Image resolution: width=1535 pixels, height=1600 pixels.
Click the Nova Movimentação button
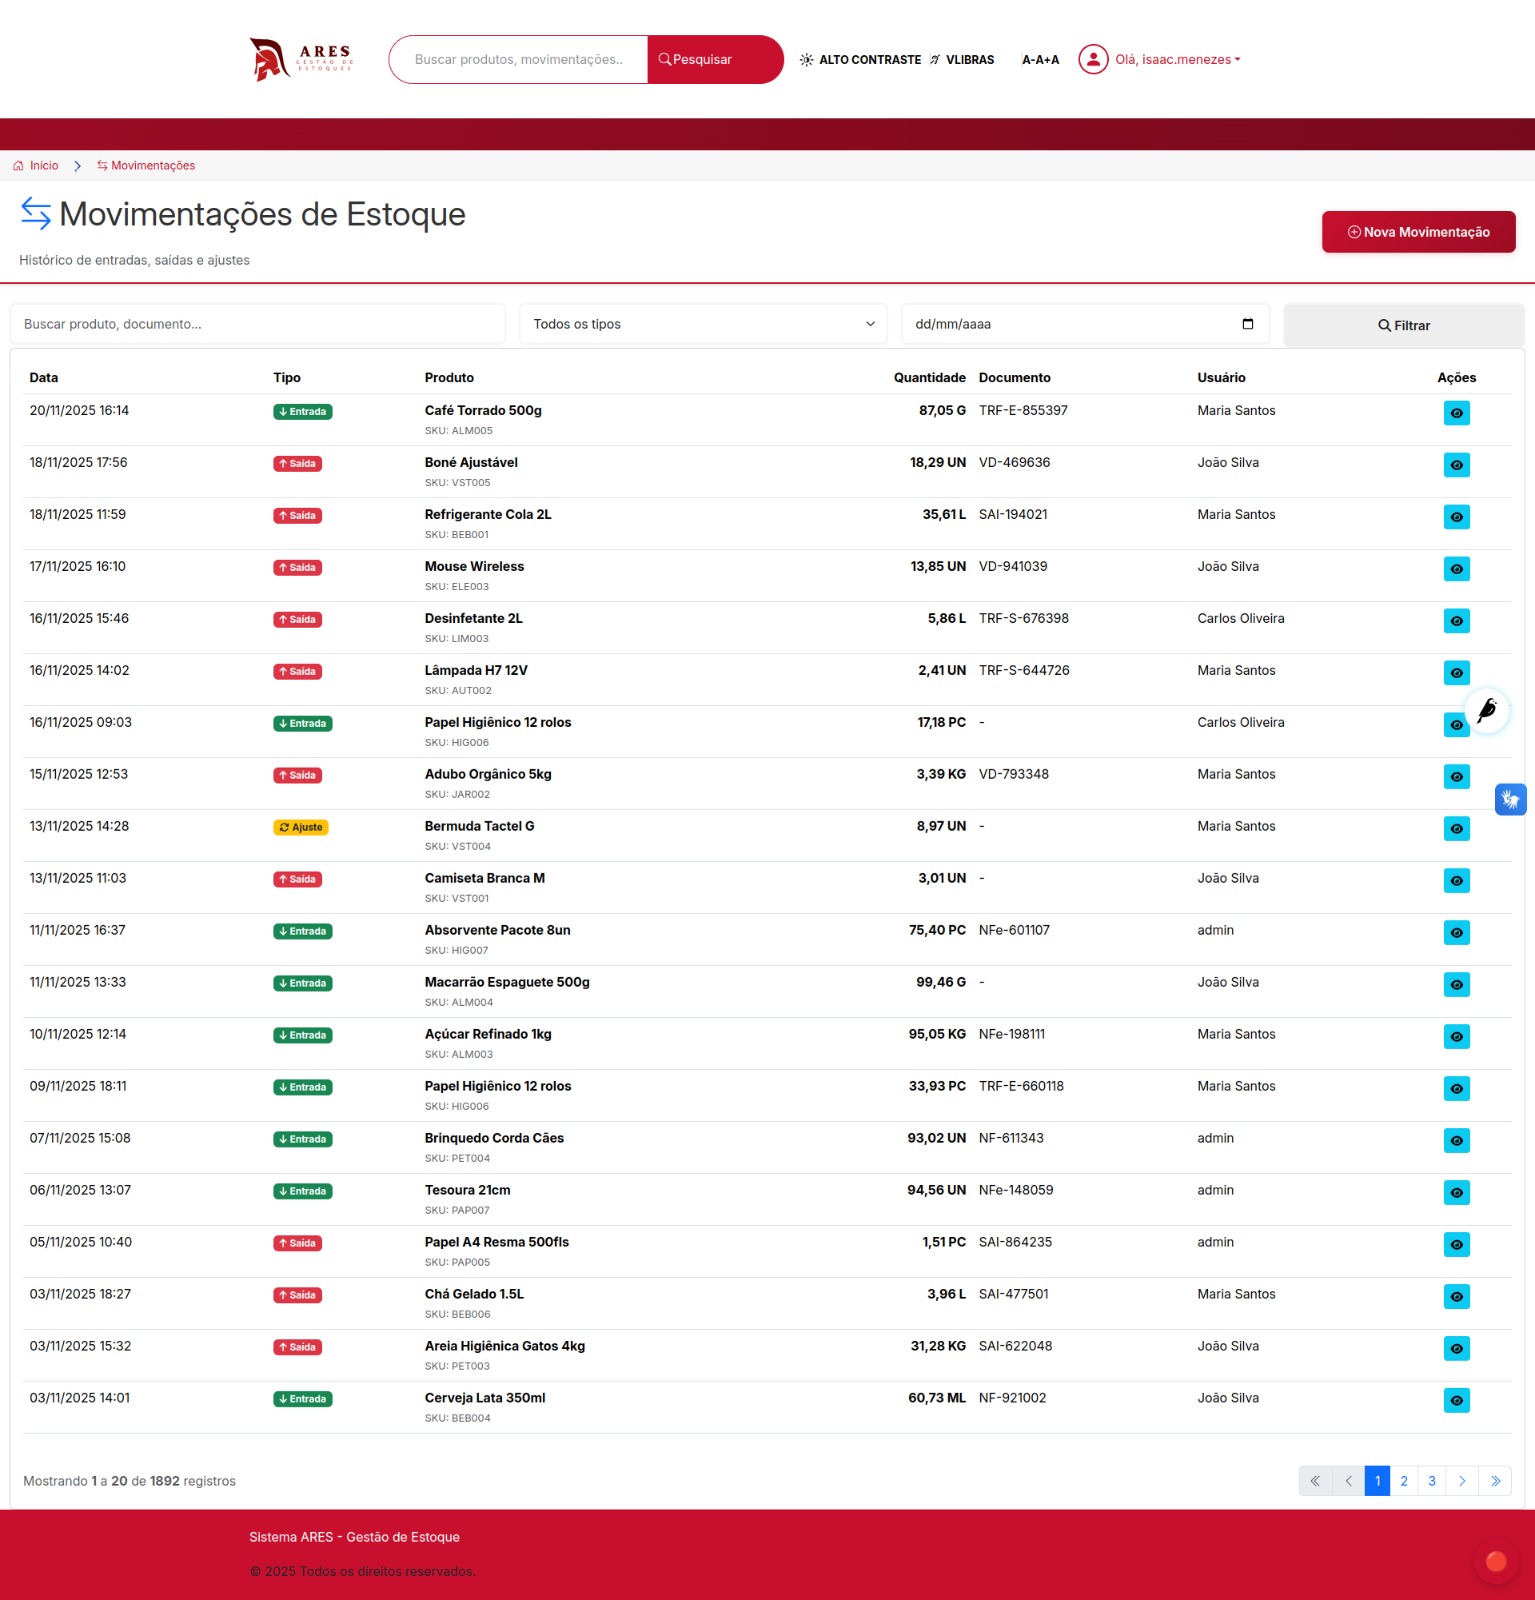[1418, 232]
